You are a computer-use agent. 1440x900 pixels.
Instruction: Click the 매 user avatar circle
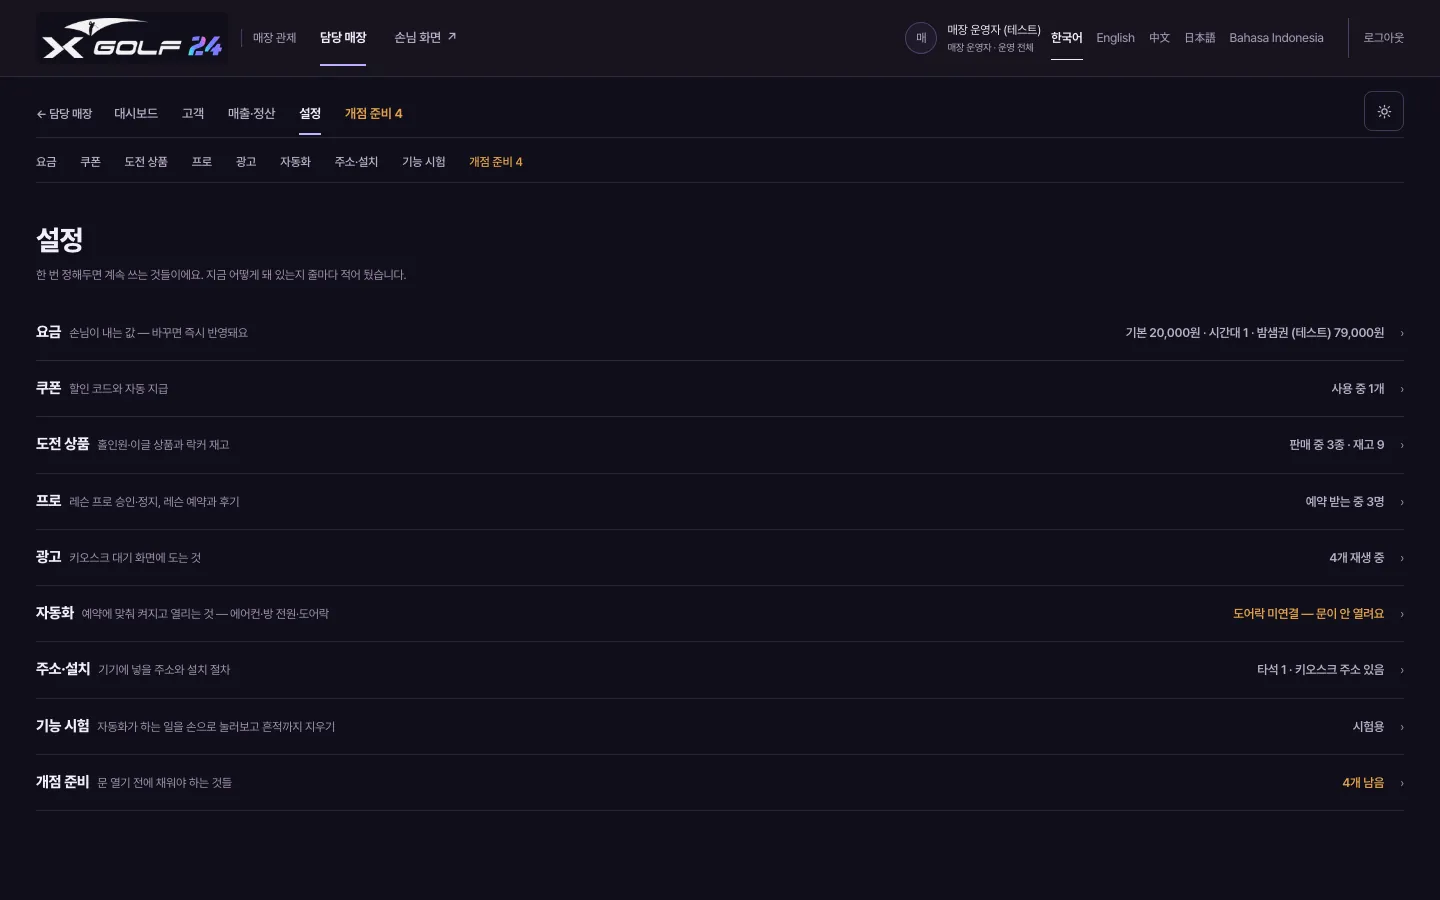921,38
